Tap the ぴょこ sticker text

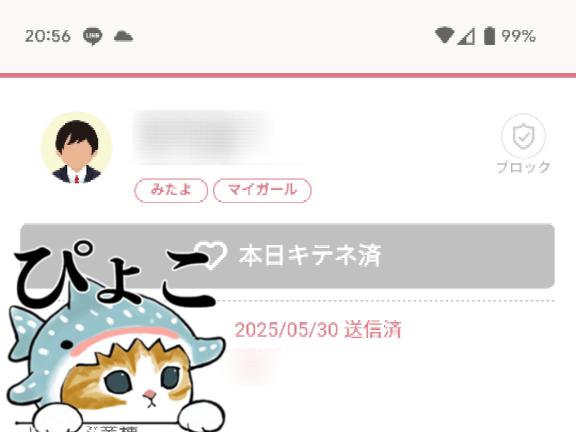point(114,276)
